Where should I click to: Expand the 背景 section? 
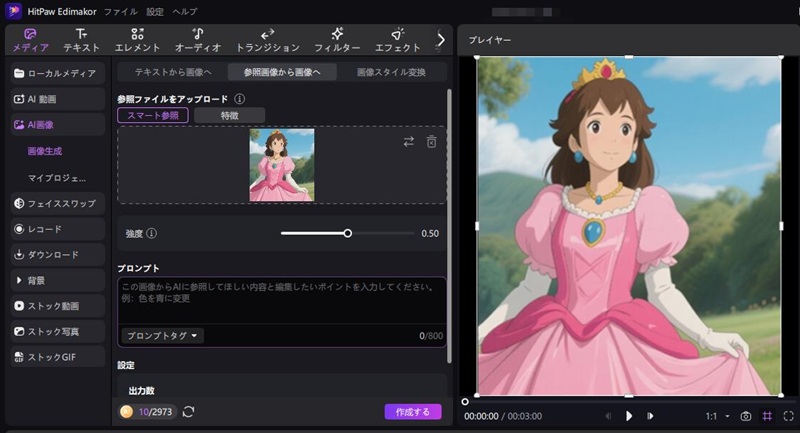tap(58, 280)
